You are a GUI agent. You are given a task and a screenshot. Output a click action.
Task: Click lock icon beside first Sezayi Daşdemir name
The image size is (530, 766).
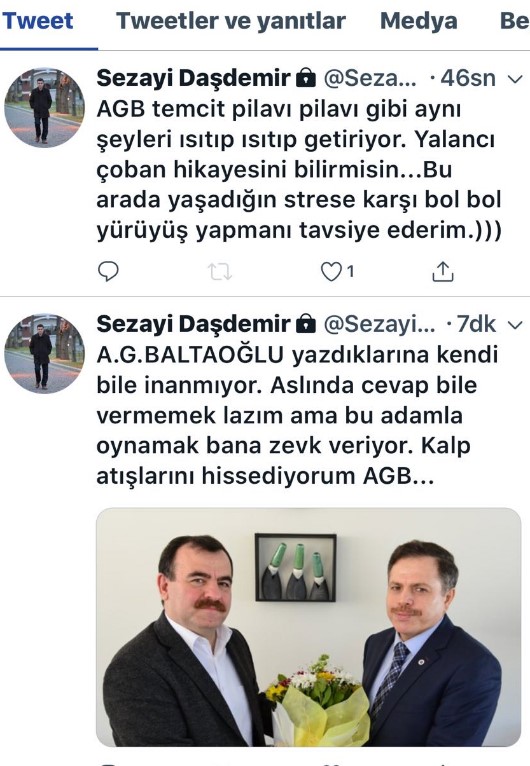(306, 78)
